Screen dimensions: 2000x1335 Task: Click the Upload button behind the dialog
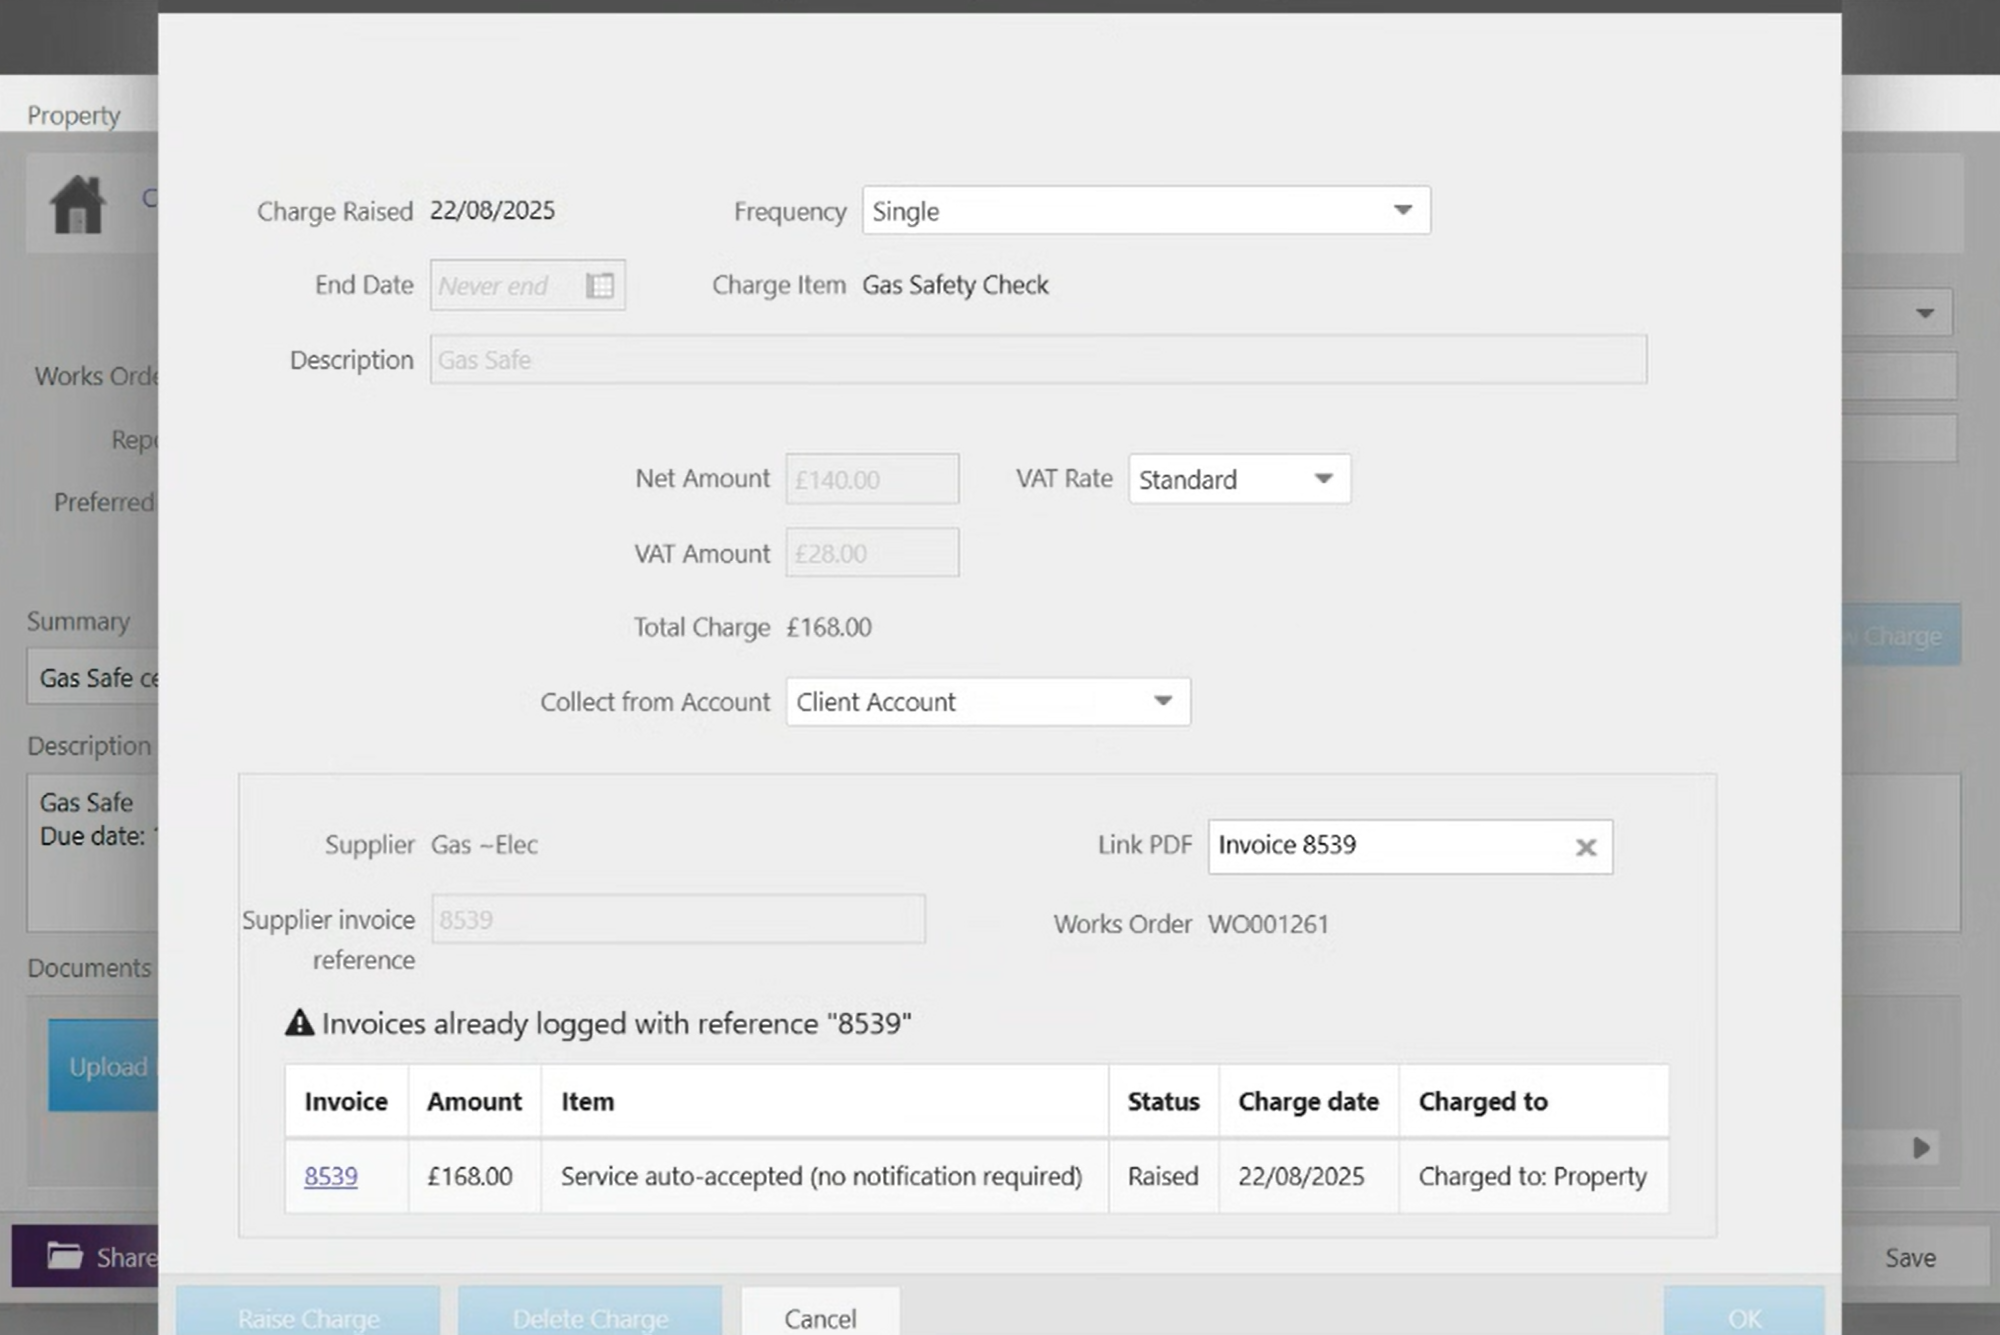103,1066
